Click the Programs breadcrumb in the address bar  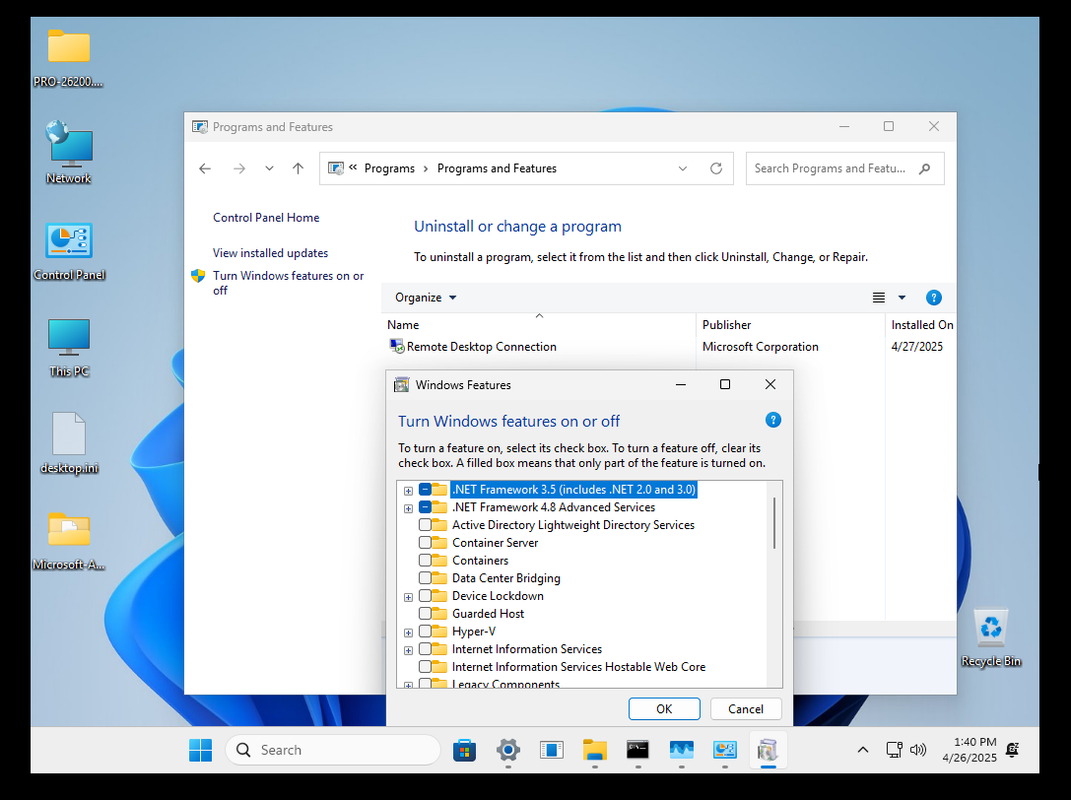coord(389,169)
